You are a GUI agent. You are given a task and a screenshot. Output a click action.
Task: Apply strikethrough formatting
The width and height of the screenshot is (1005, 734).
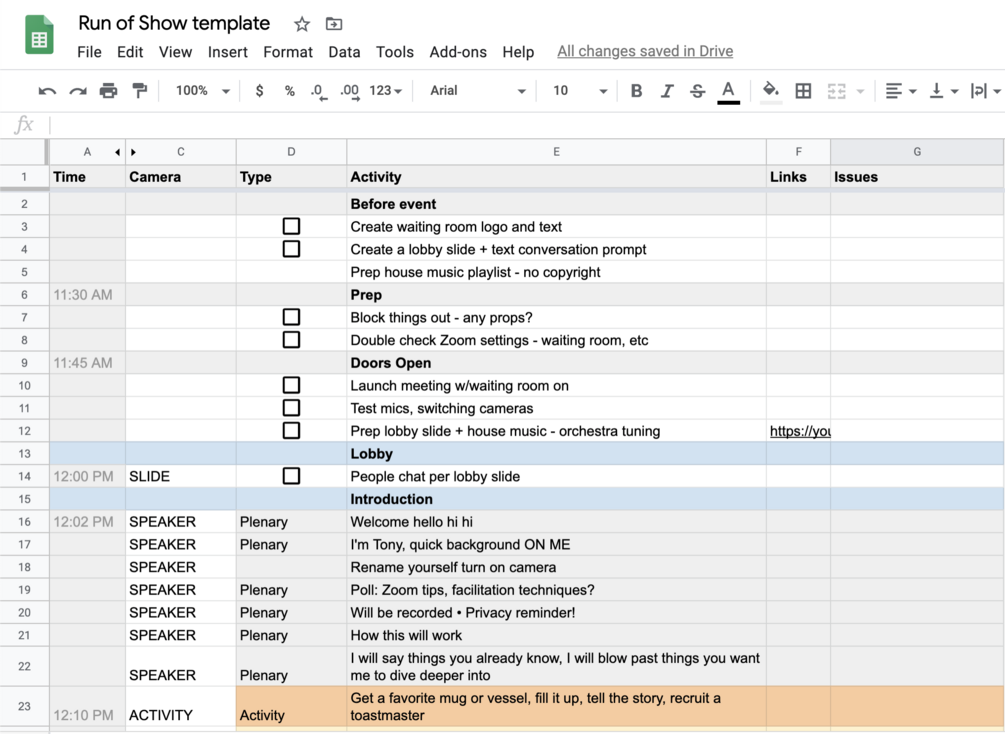tap(698, 91)
